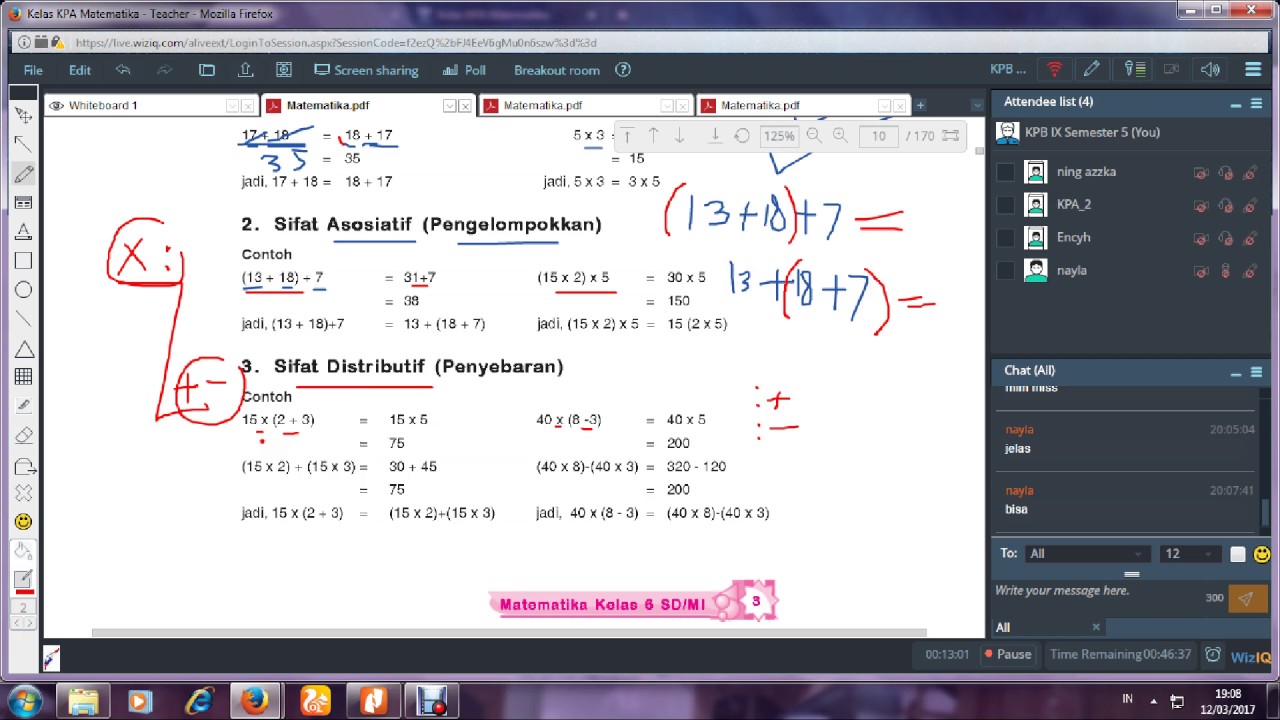Screen dimensions: 1280x720
Task: Pause the class recording
Action: point(1008,654)
